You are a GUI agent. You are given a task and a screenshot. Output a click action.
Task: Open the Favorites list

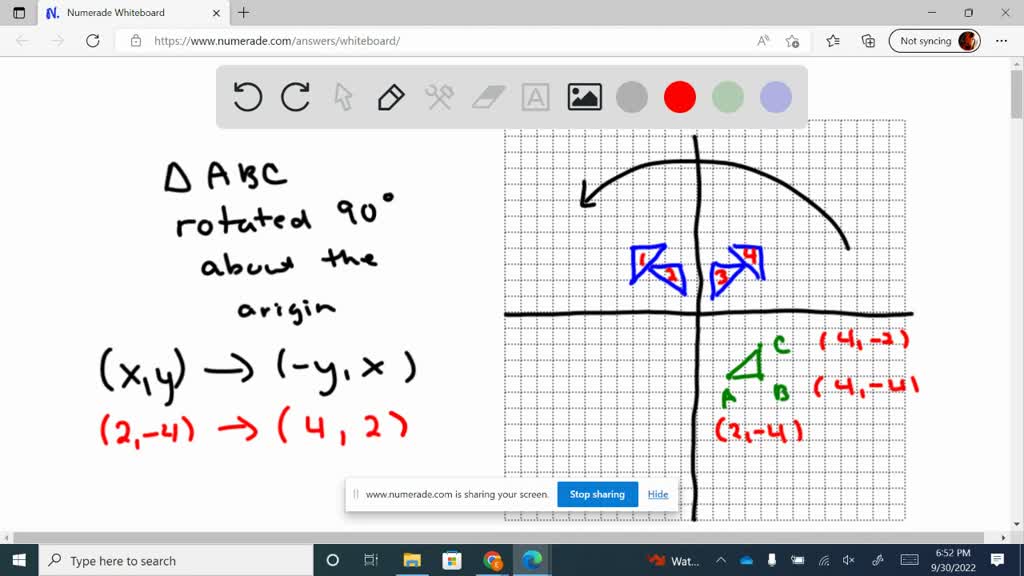click(x=833, y=40)
